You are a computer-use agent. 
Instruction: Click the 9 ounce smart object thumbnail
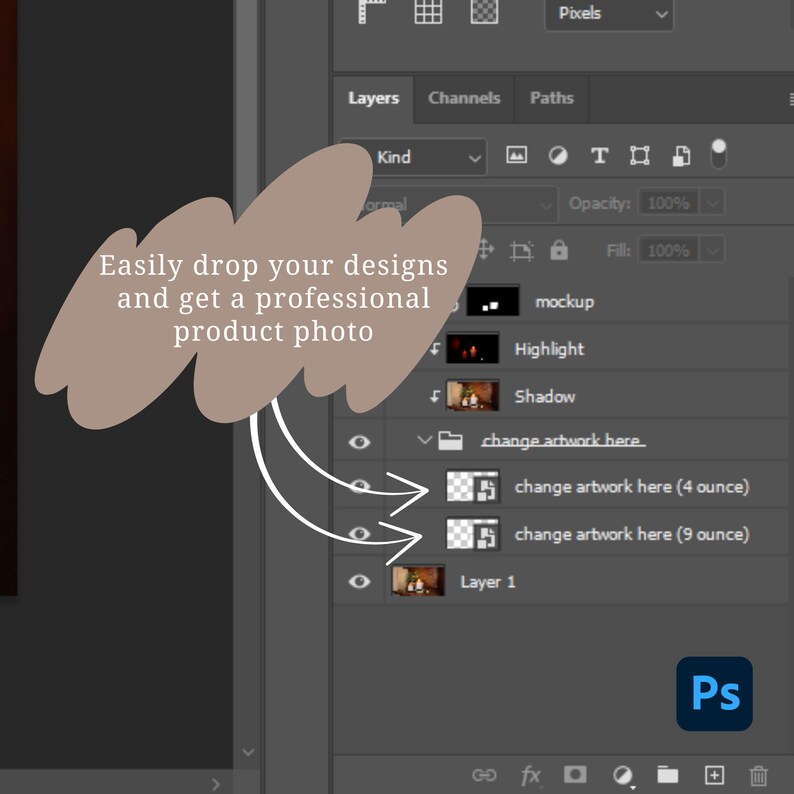pos(472,533)
